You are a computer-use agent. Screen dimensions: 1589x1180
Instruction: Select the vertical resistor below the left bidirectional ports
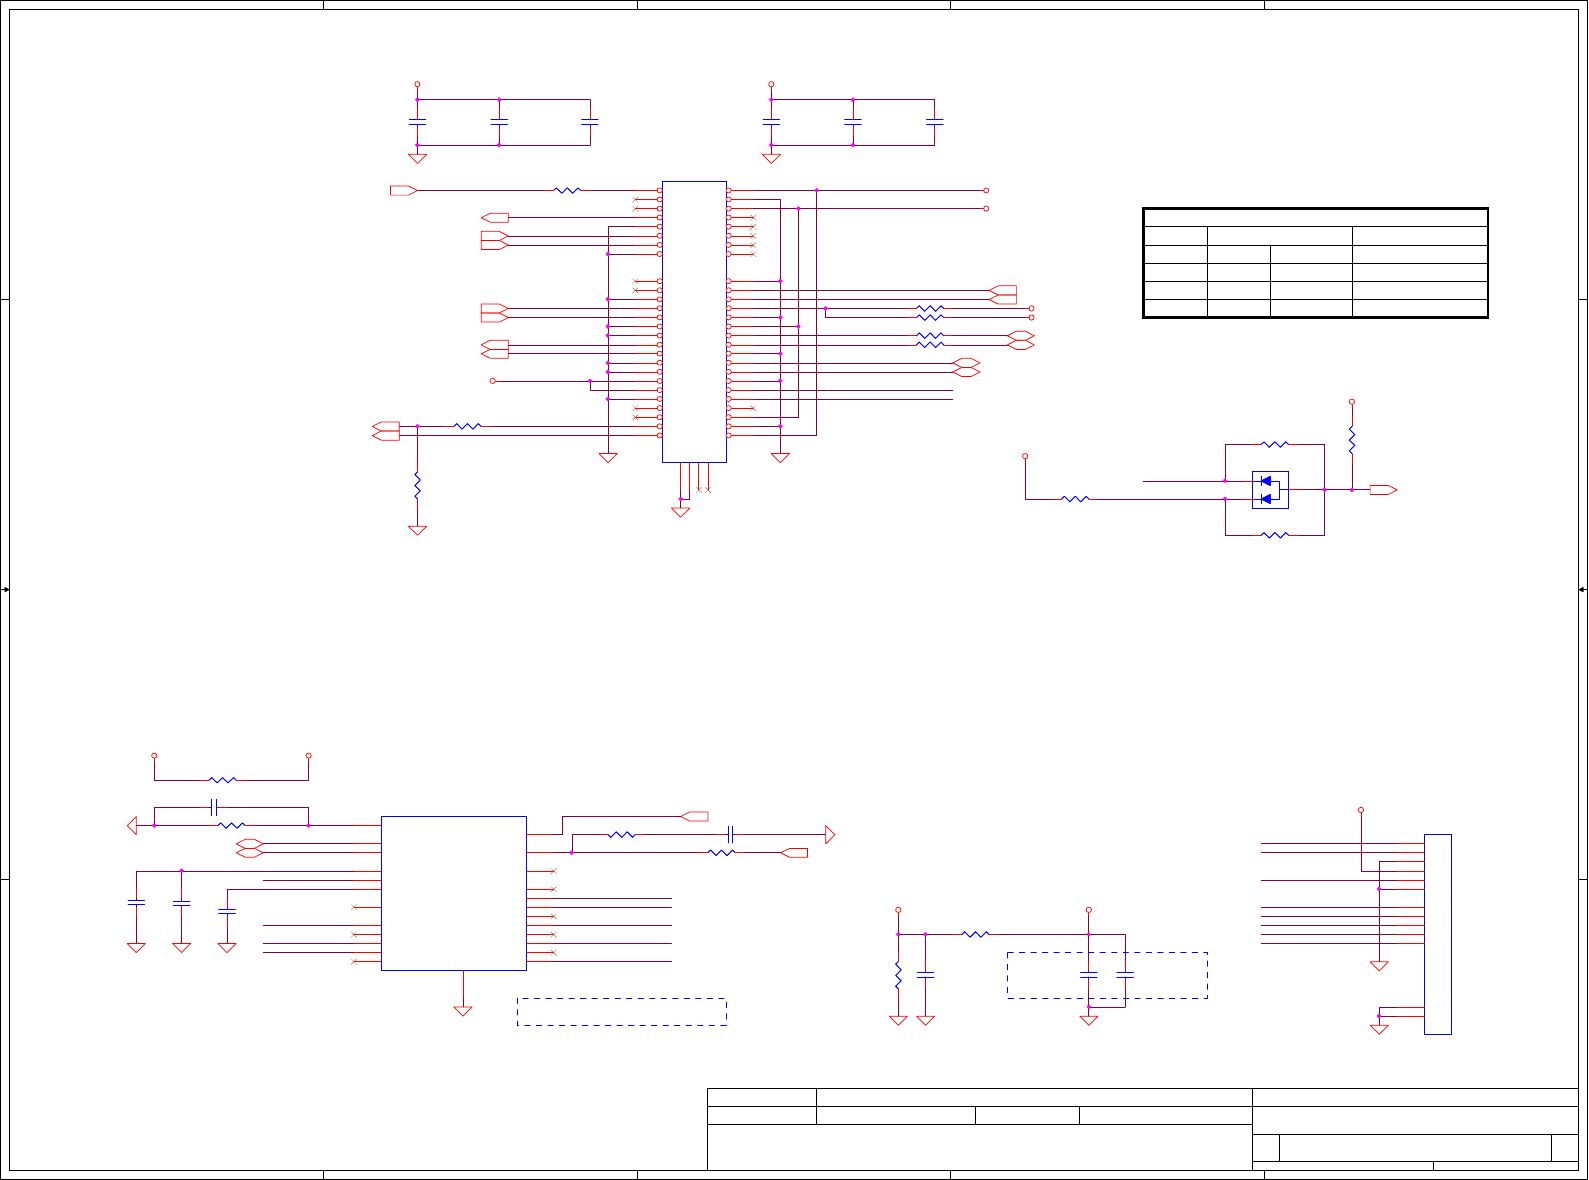[417, 486]
